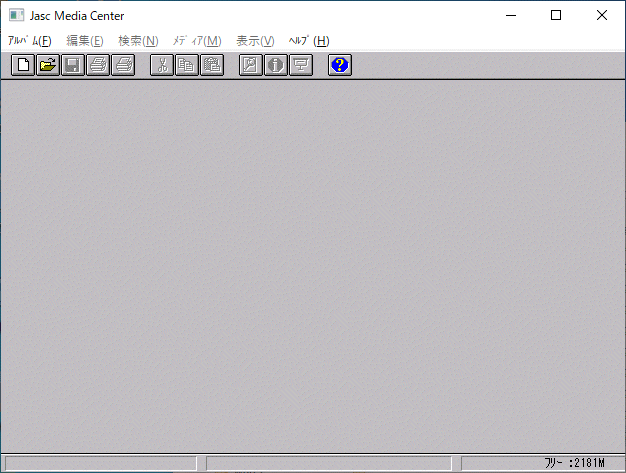The height and width of the screenshot is (473, 626).
Task: Click the clipboard paste icon
Action: (212, 65)
